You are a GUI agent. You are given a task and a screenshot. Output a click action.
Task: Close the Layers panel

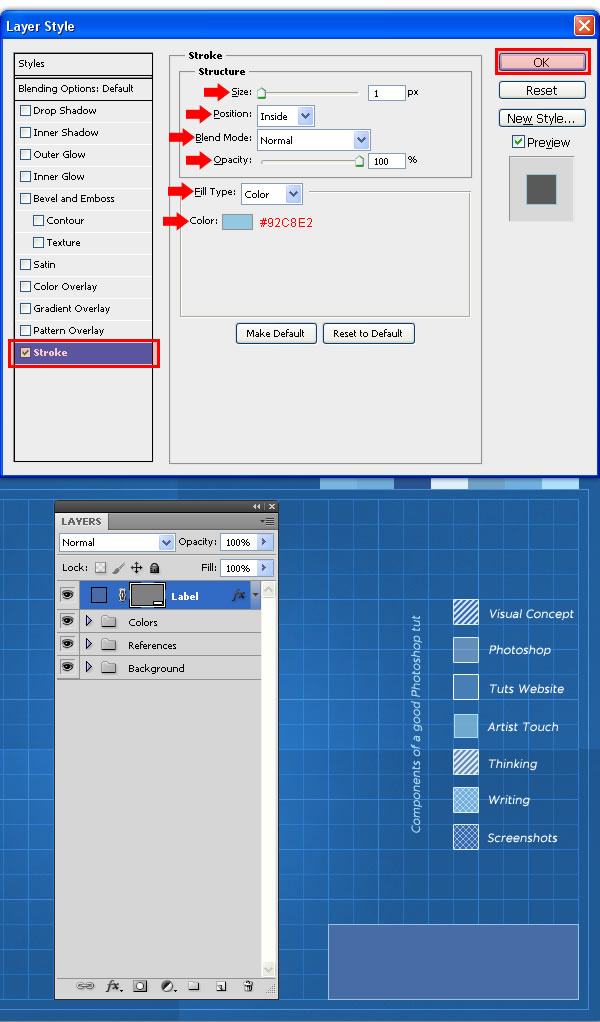pos(272,506)
